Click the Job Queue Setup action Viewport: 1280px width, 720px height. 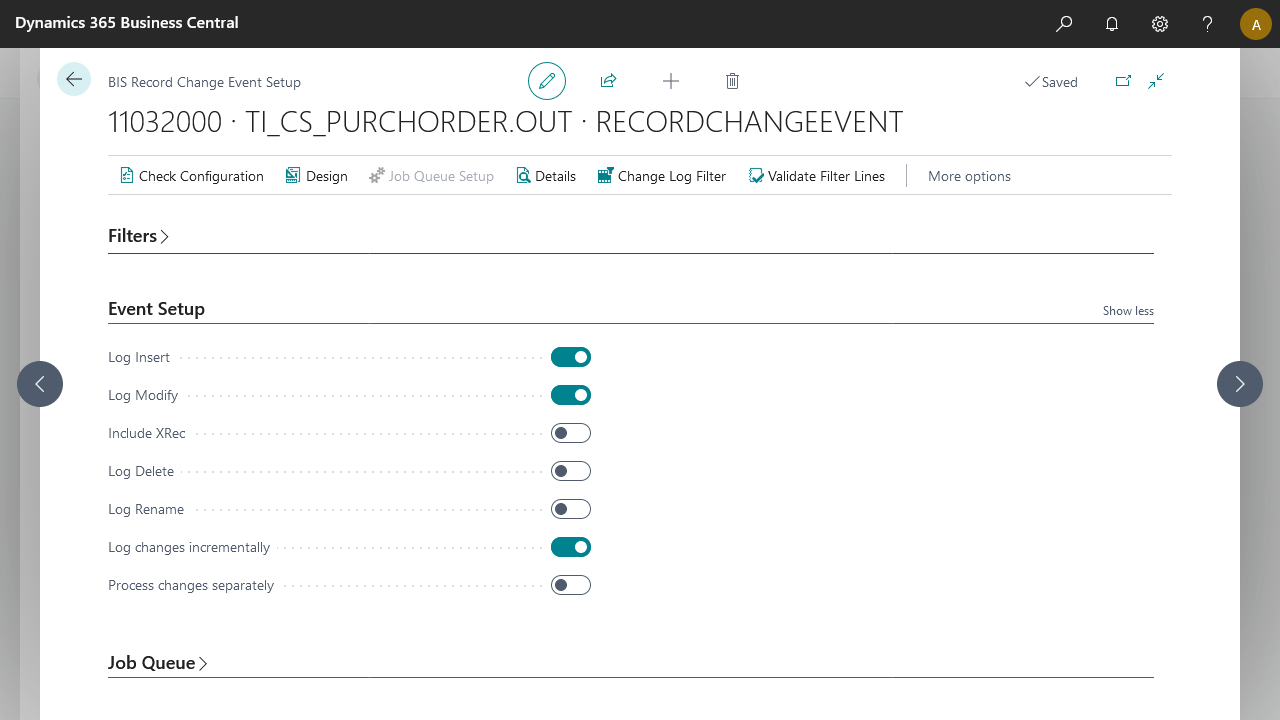tap(432, 176)
